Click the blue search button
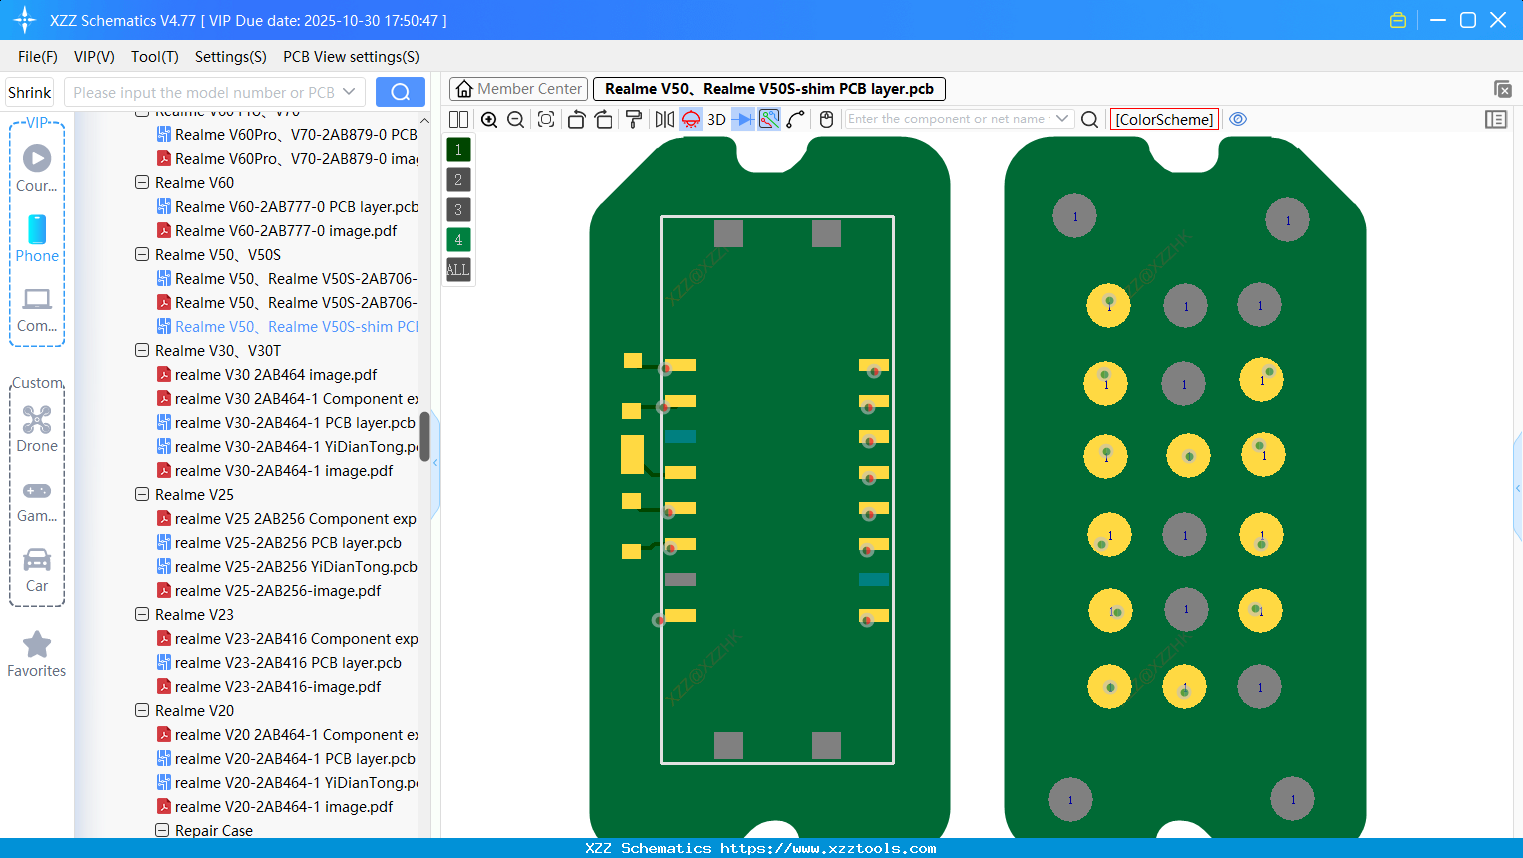The height and width of the screenshot is (858, 1523). [x=400, y=92]
